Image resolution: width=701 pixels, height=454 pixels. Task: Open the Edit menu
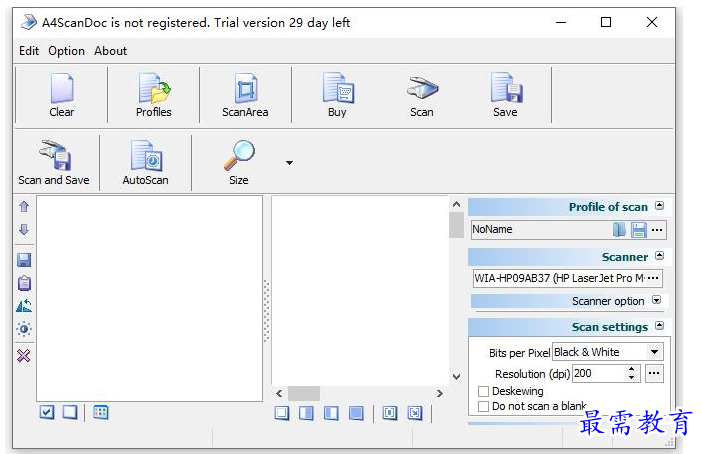point(29,51)
